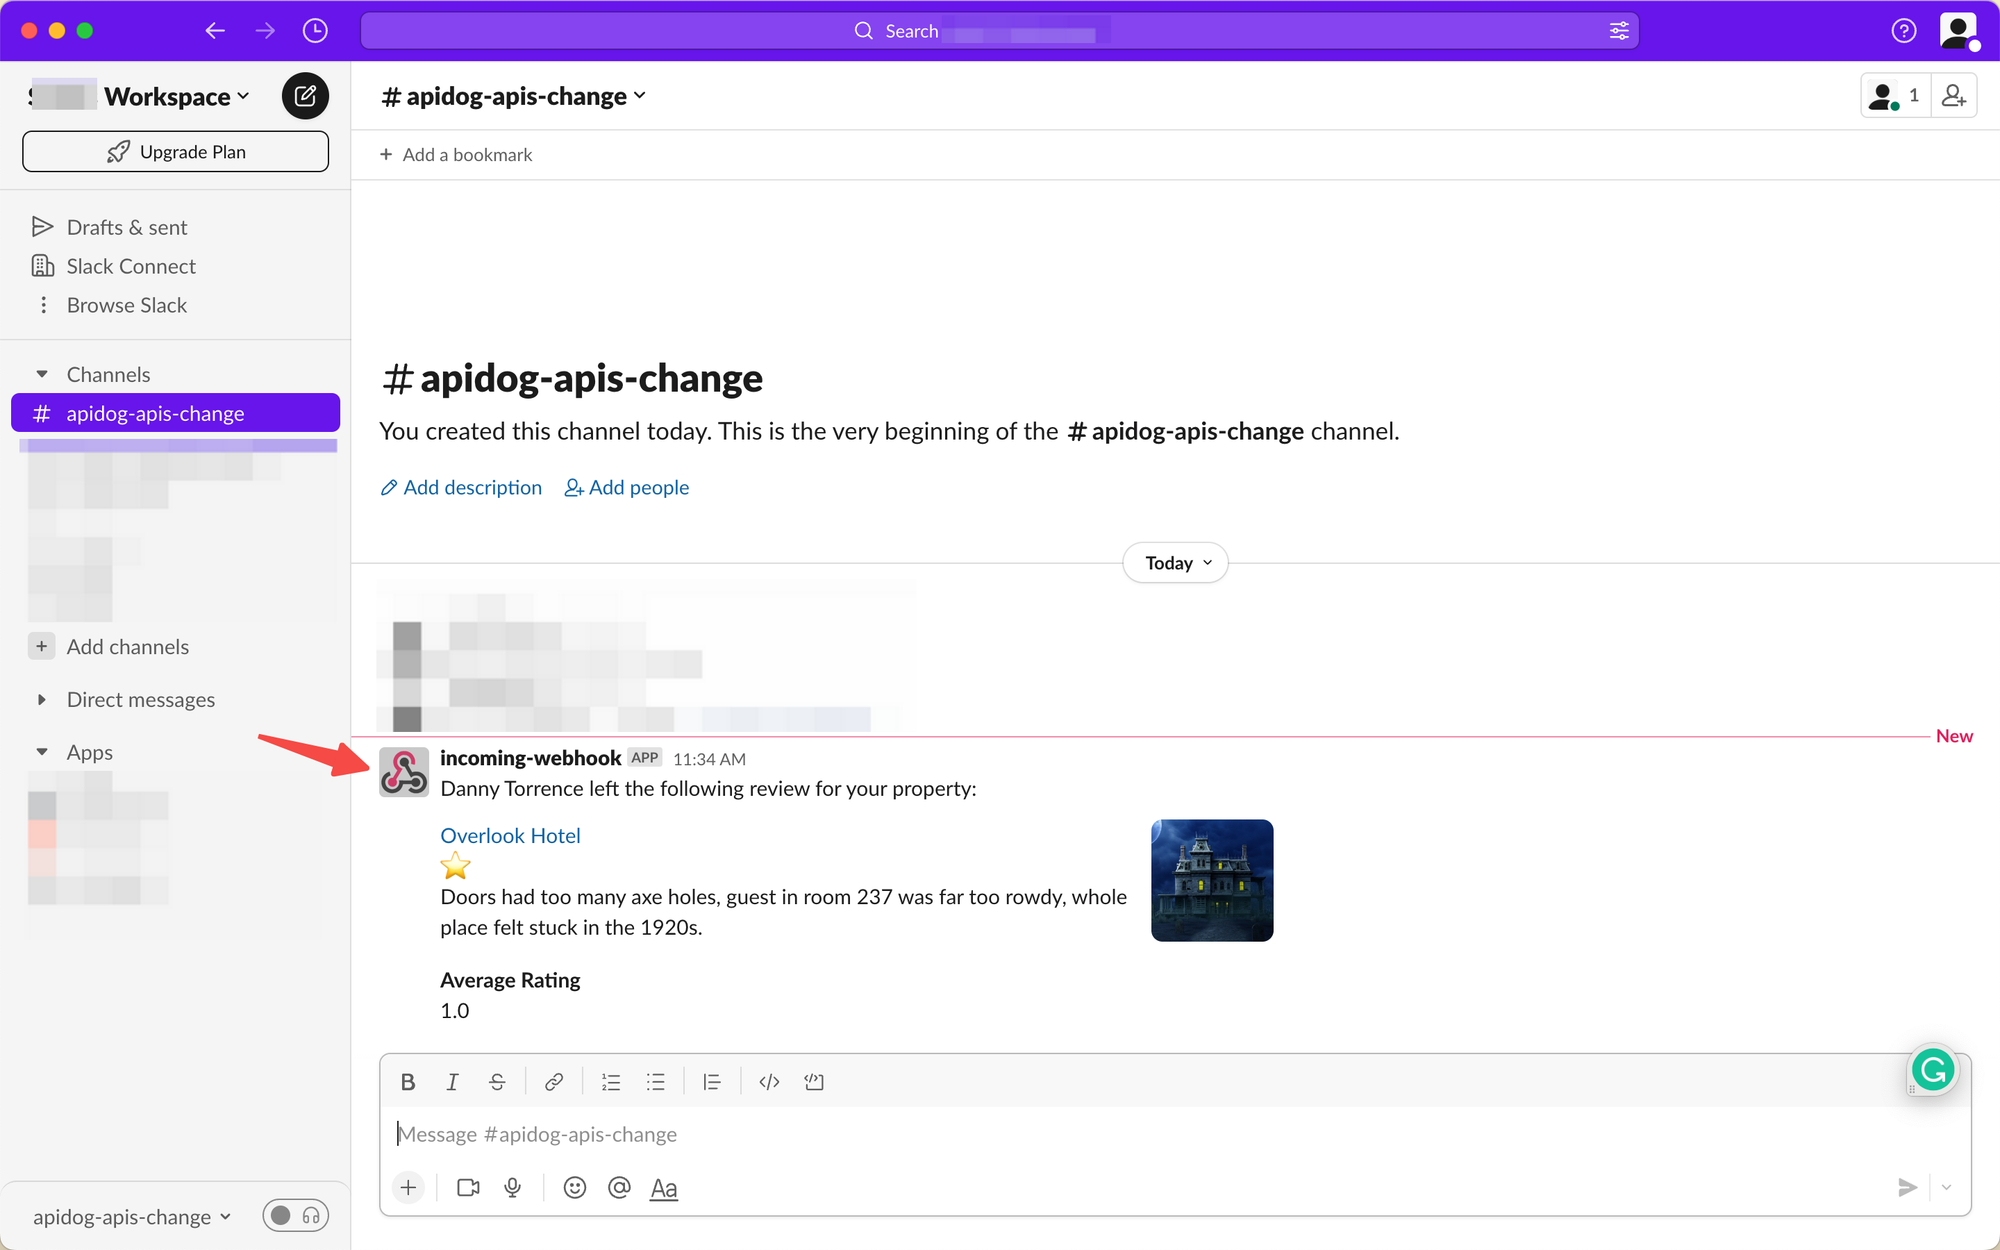Screen dimensions: 2000x1250
Task: Mention someone with @ icon
Action: [619, 1187]
